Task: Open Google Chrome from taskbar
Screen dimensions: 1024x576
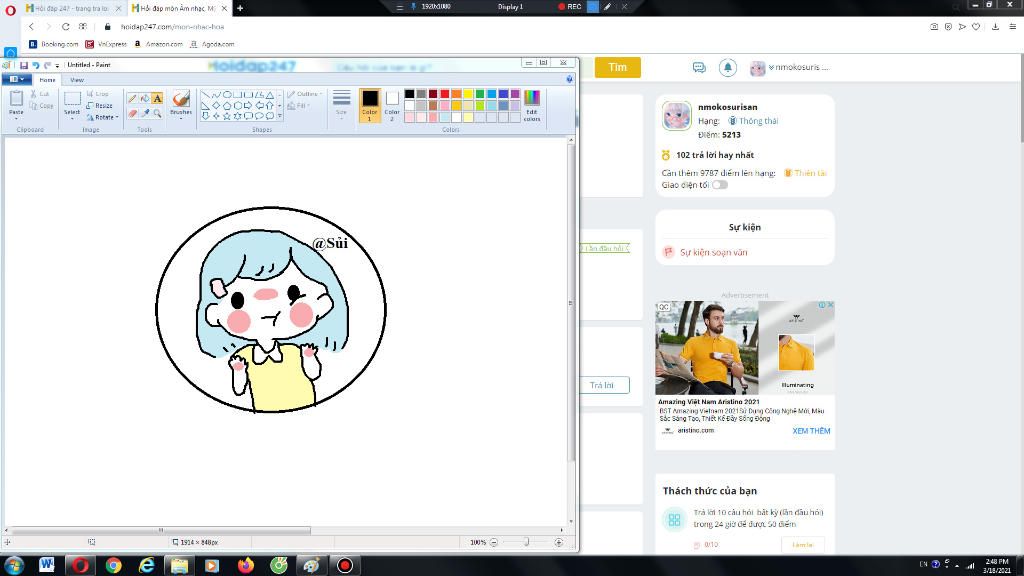Action: click(114, 565)
